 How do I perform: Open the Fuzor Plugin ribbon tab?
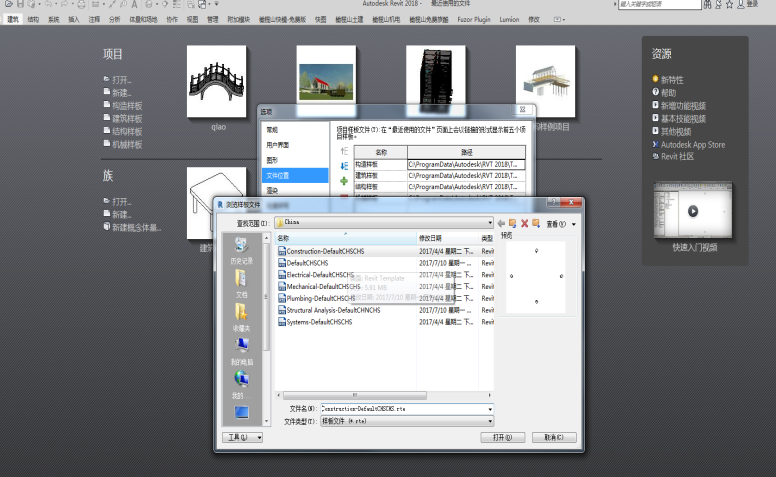click(474, 20)
